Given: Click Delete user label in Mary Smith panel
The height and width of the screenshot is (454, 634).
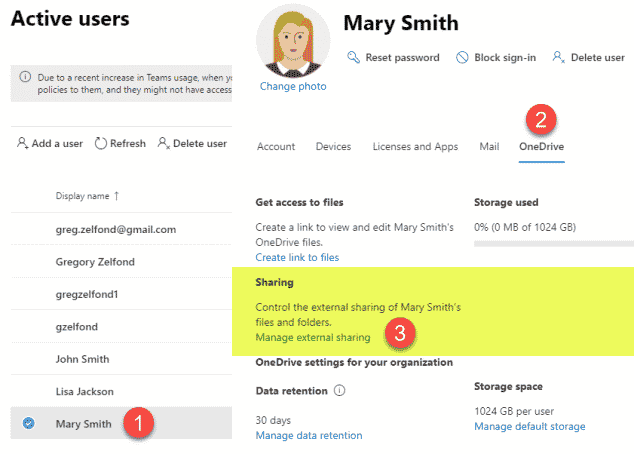Looking at the screenshot, I should click(598, 58).
